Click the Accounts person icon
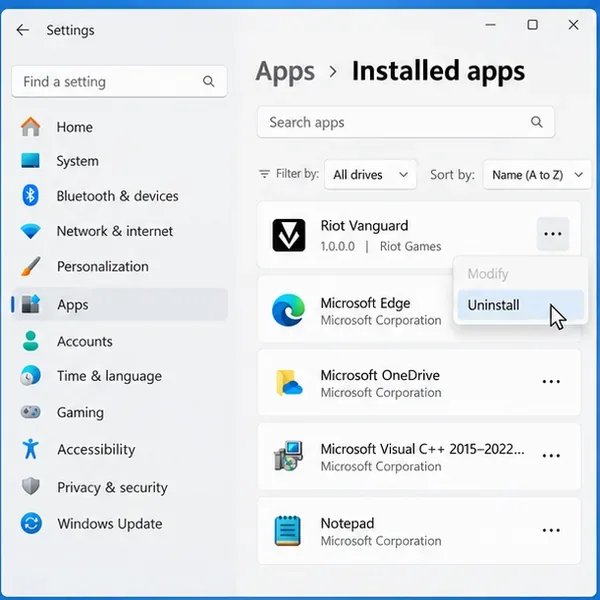 coord(31,341)
